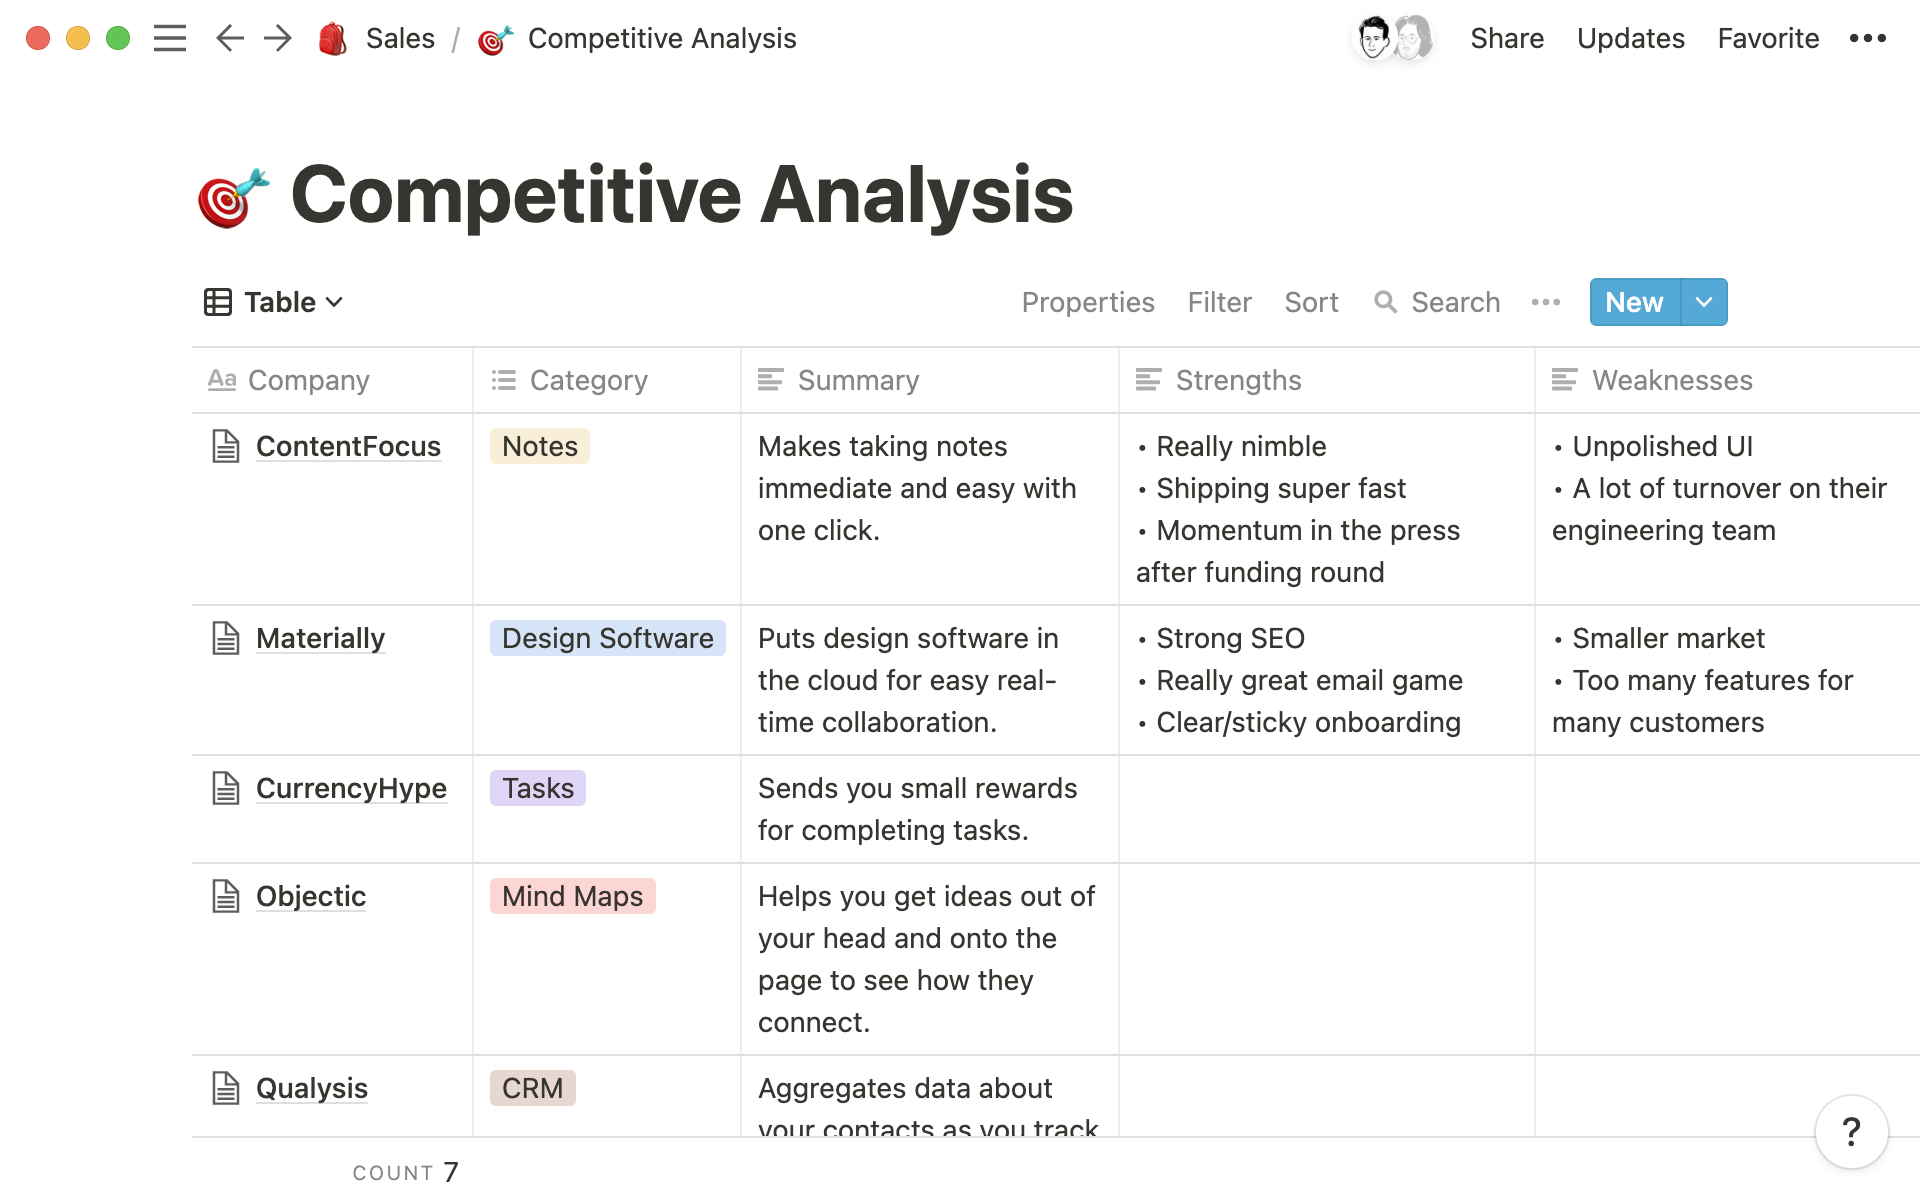Open the dropdown arrow beside New
Screen dimensions: 1920x1200
(x=1704, y=302)
